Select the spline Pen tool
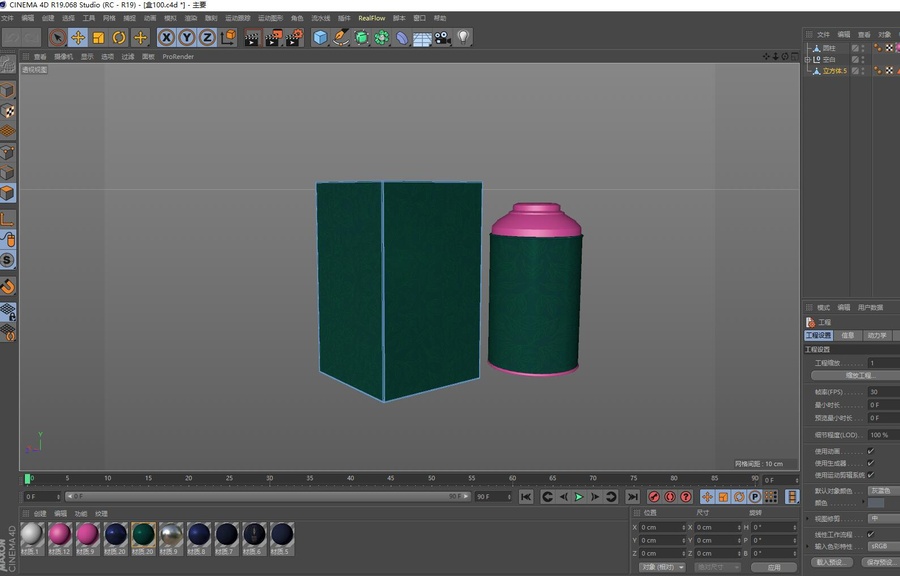 click(341, 38)
